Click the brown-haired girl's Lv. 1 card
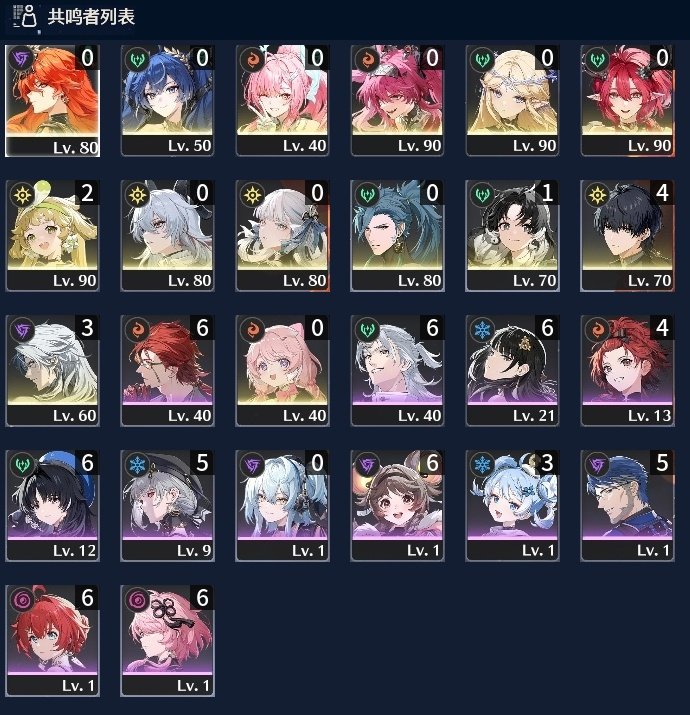The image size is (690, 715). tap(397, 506)
